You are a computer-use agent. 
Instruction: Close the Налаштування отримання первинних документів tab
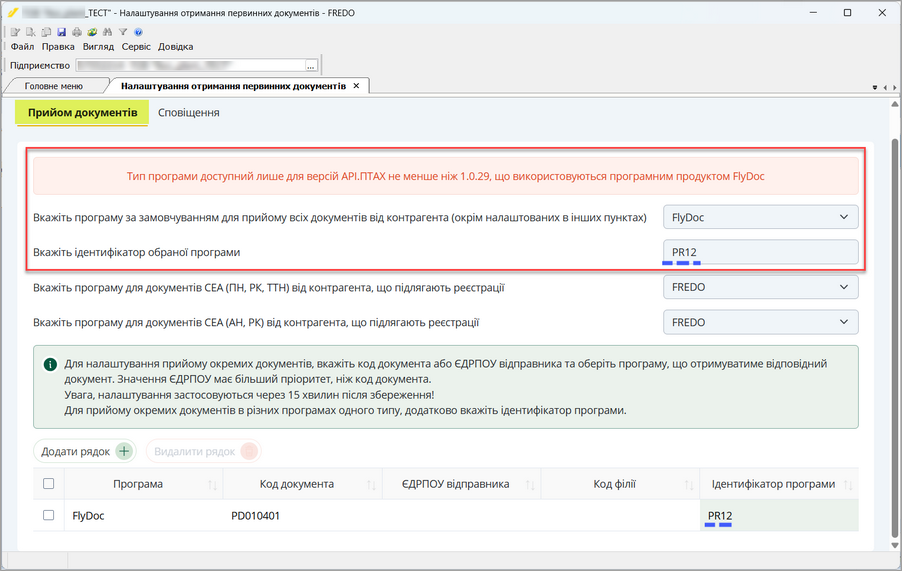(357, 86)
